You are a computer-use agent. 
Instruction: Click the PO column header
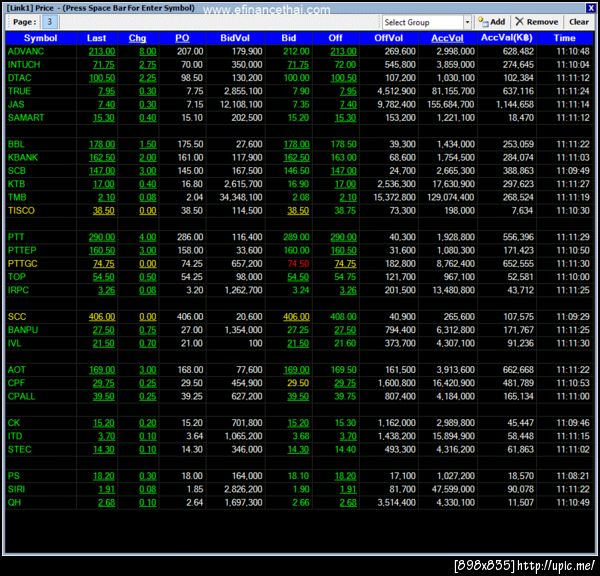(x=182, y=38)
